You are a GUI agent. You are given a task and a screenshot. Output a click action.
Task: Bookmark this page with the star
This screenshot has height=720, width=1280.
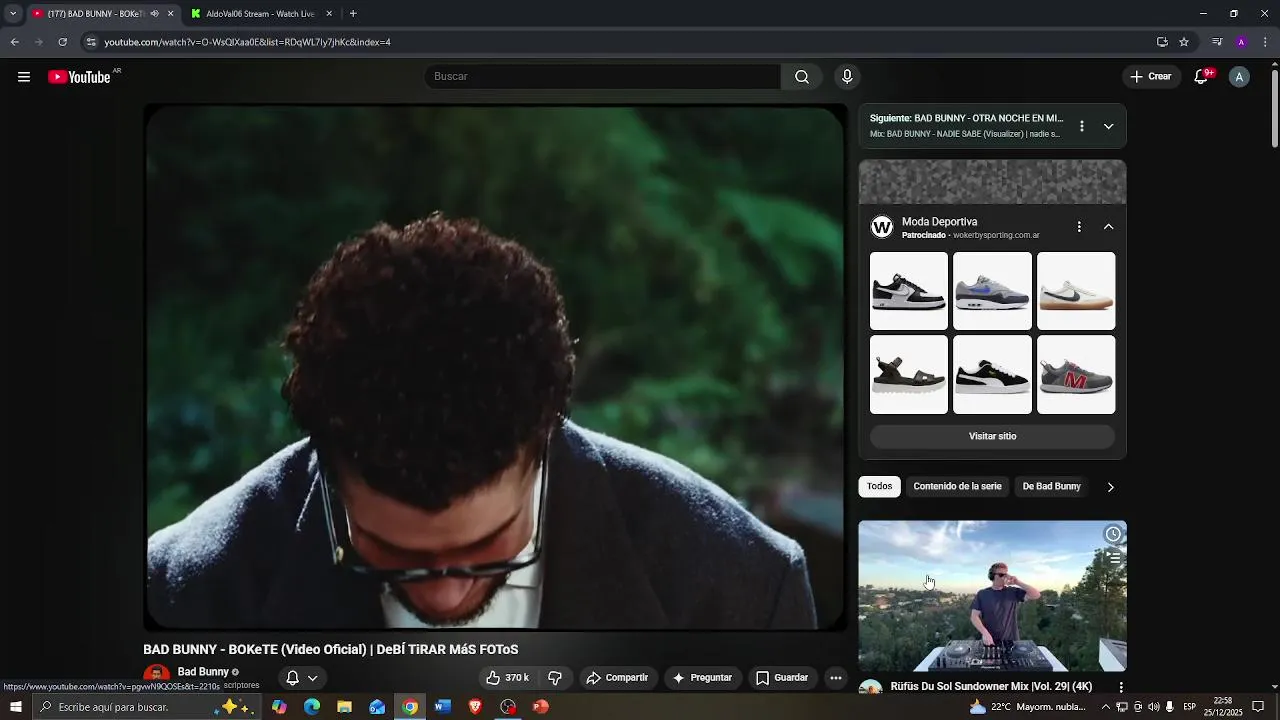point(1184,42)
